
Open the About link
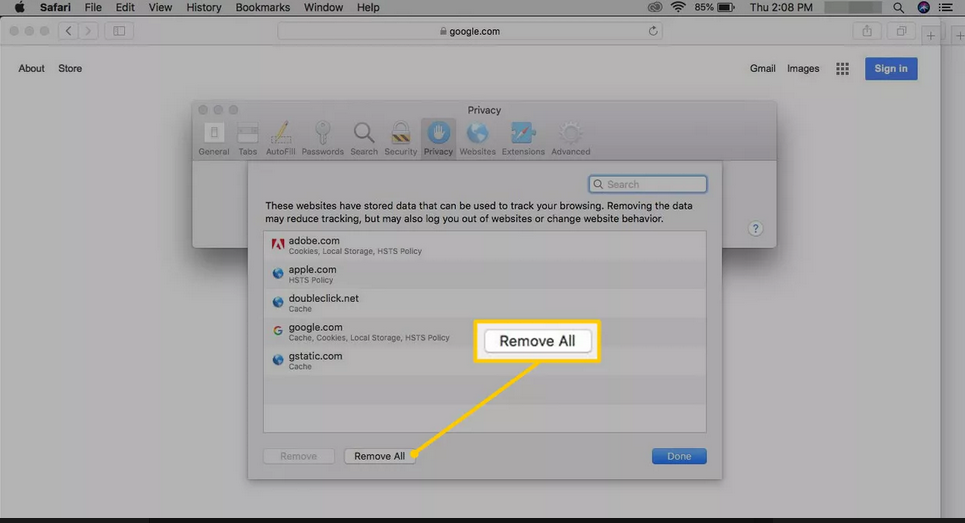click(x=31, y=68)
